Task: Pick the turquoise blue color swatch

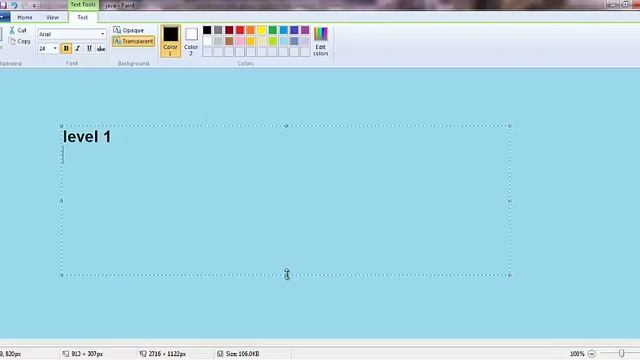Action: pos(283,30)
